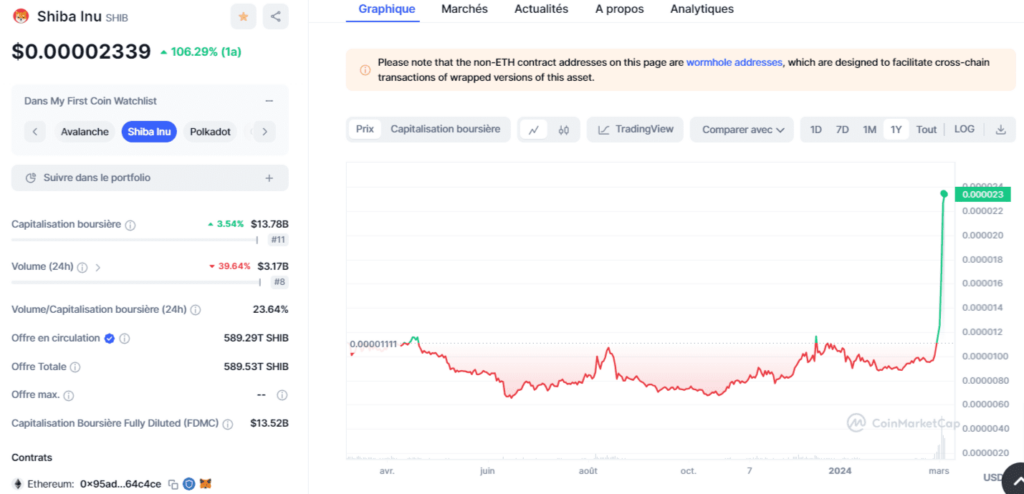
Task: Open info icon next to Fully Diluted (FDMC)
Action: pos(227,424)
